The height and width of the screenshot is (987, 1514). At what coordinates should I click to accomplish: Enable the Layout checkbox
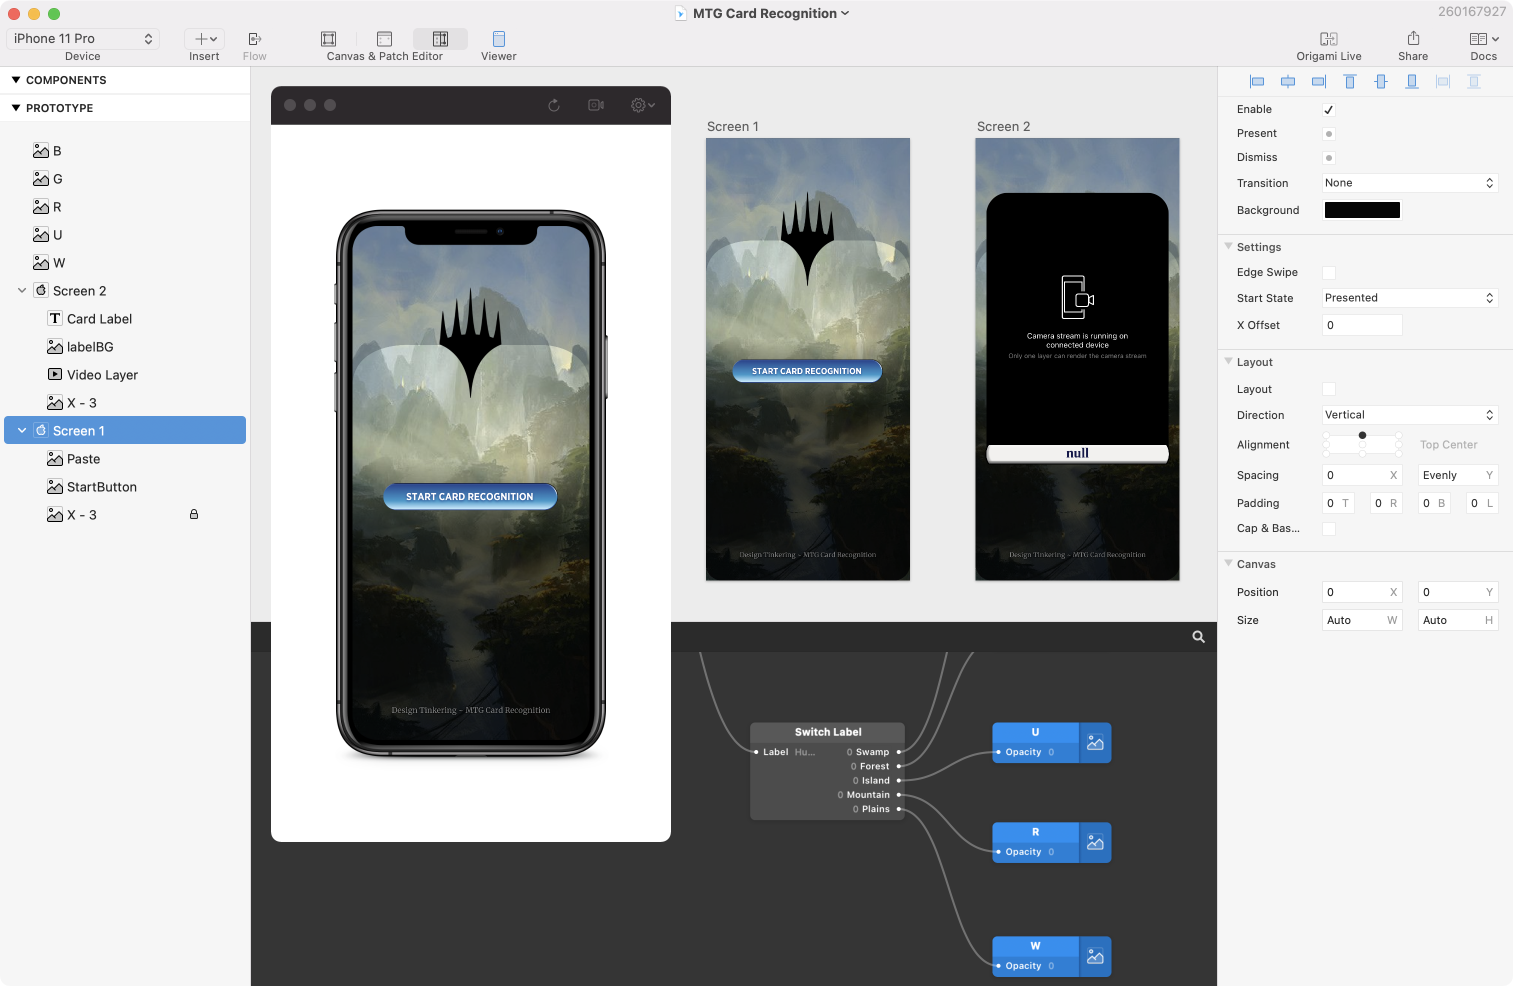click(x=1329, y=389)
